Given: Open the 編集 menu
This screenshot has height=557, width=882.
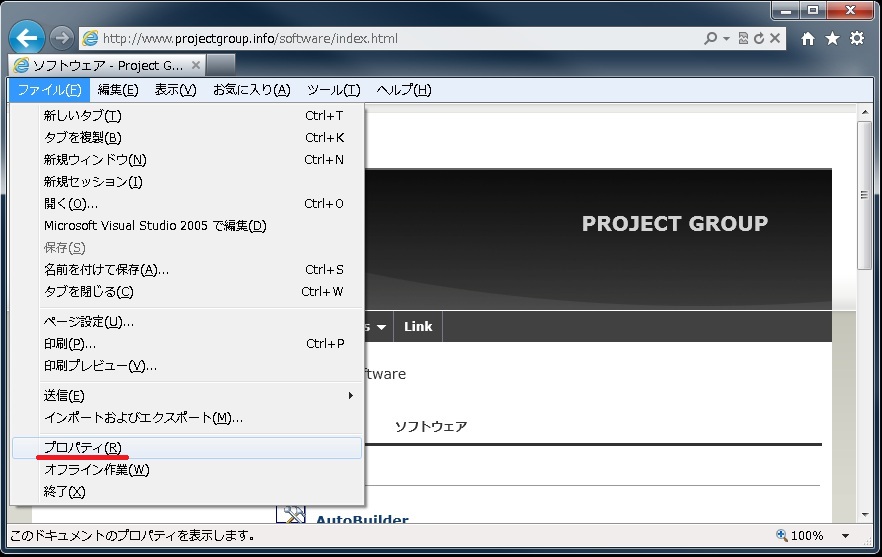Looking at the screenshot, I should coord(118,90).
